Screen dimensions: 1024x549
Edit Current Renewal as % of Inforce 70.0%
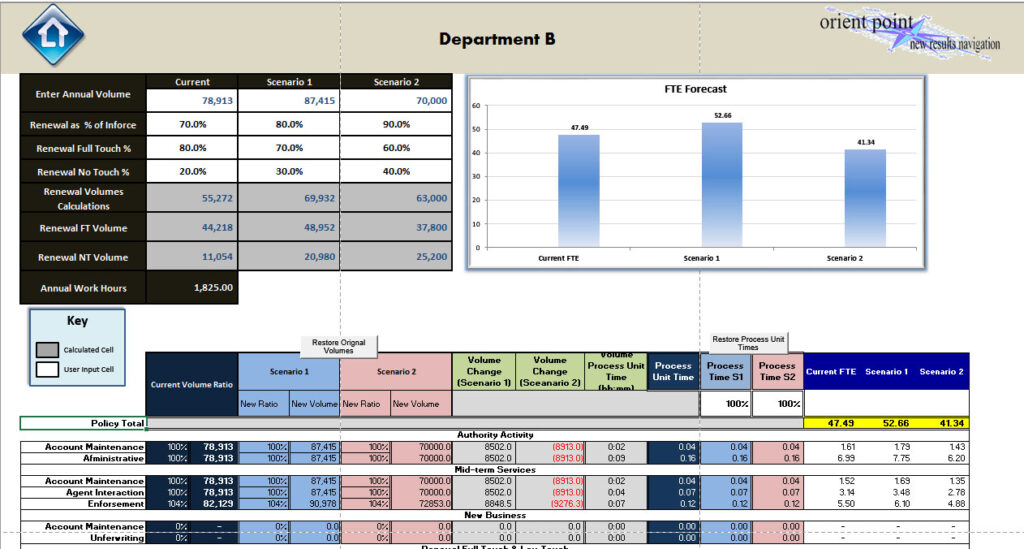tap(192, 124)
